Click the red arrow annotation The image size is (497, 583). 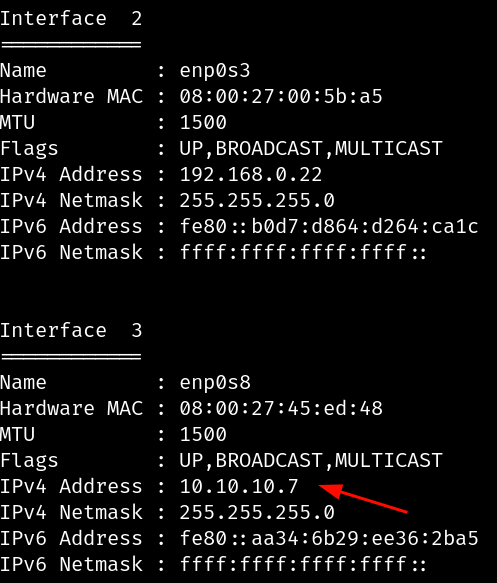click(x=364, y=498)
